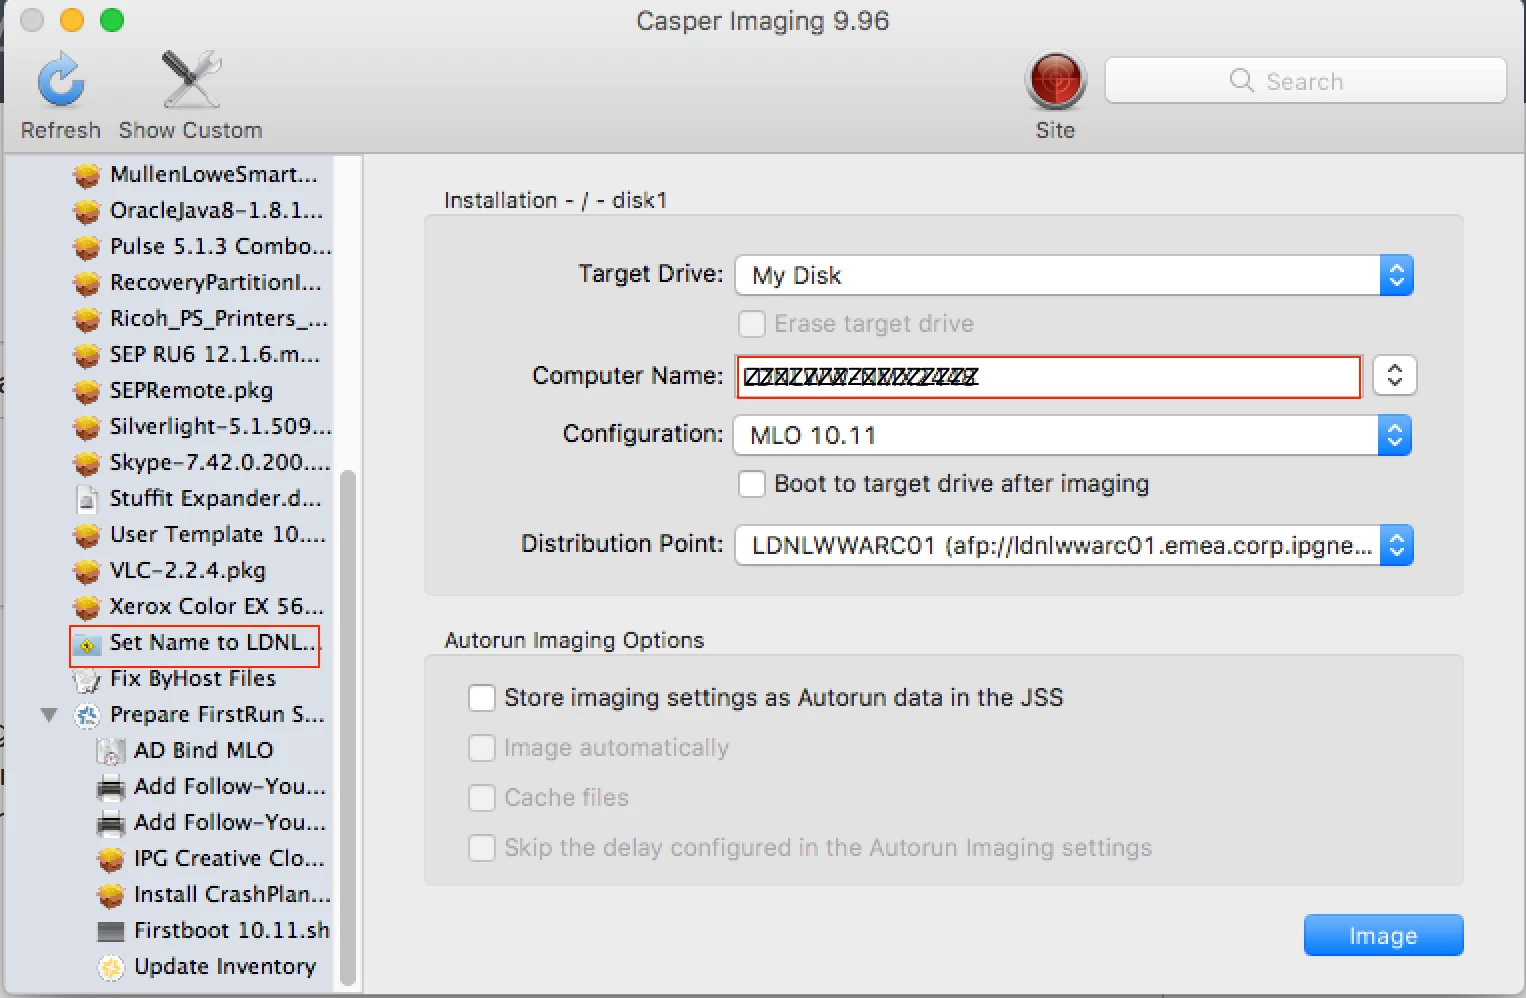Click the Pulse 5.1.3 Combo package icon
The height and width of the screenshot is (998, 1526).
[x=87, y=247]
